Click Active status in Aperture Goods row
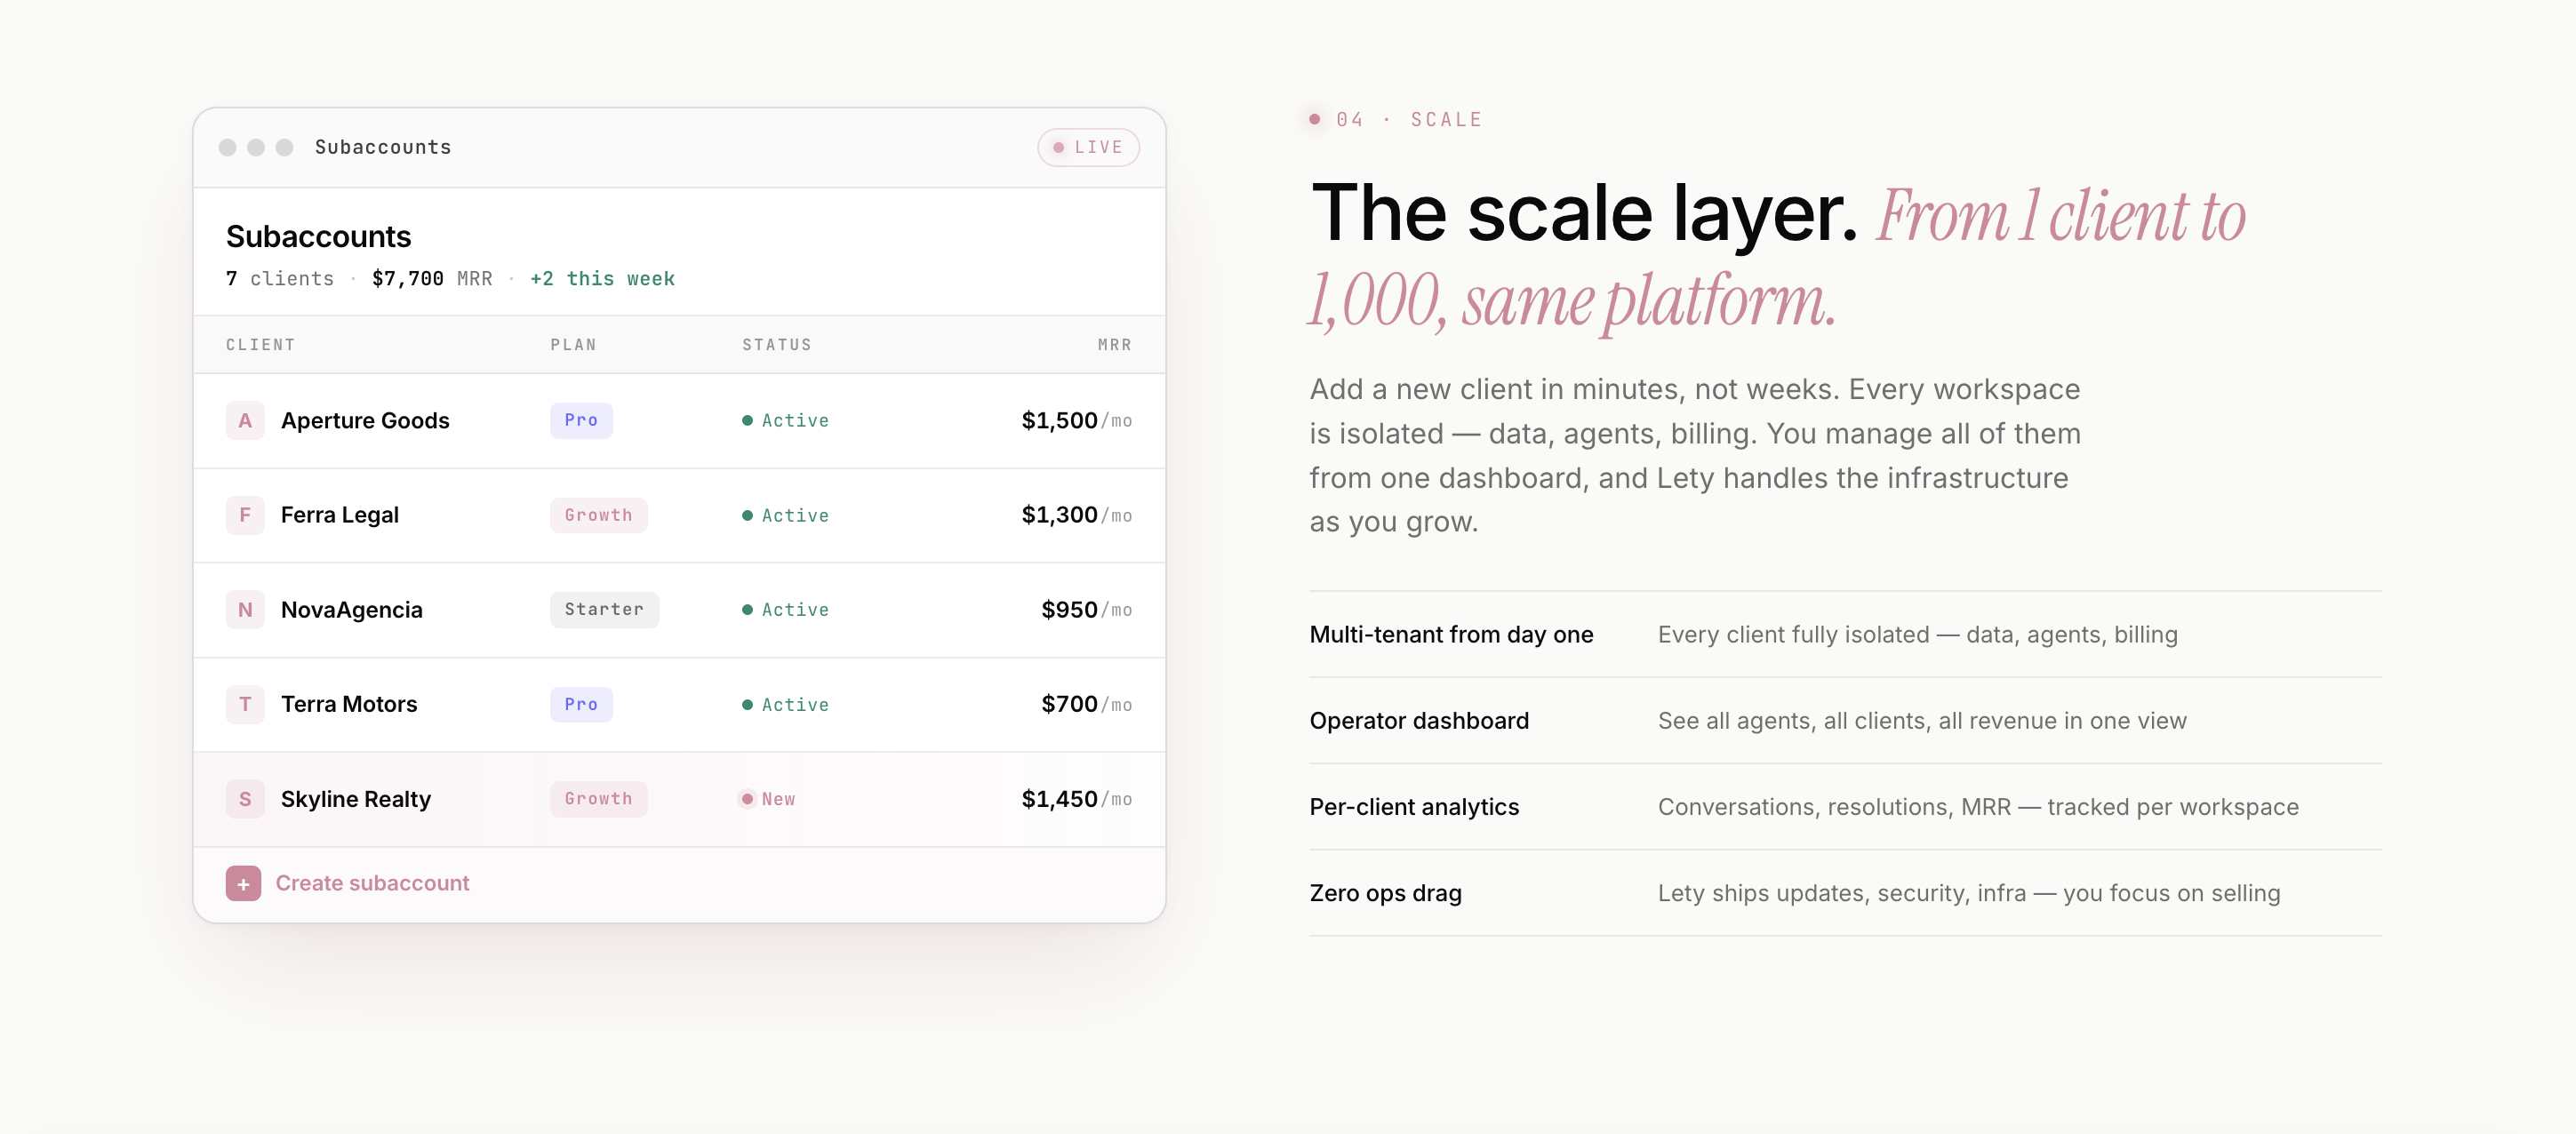Screen dimensions: 2576x1134 click(x=785, y=420)
